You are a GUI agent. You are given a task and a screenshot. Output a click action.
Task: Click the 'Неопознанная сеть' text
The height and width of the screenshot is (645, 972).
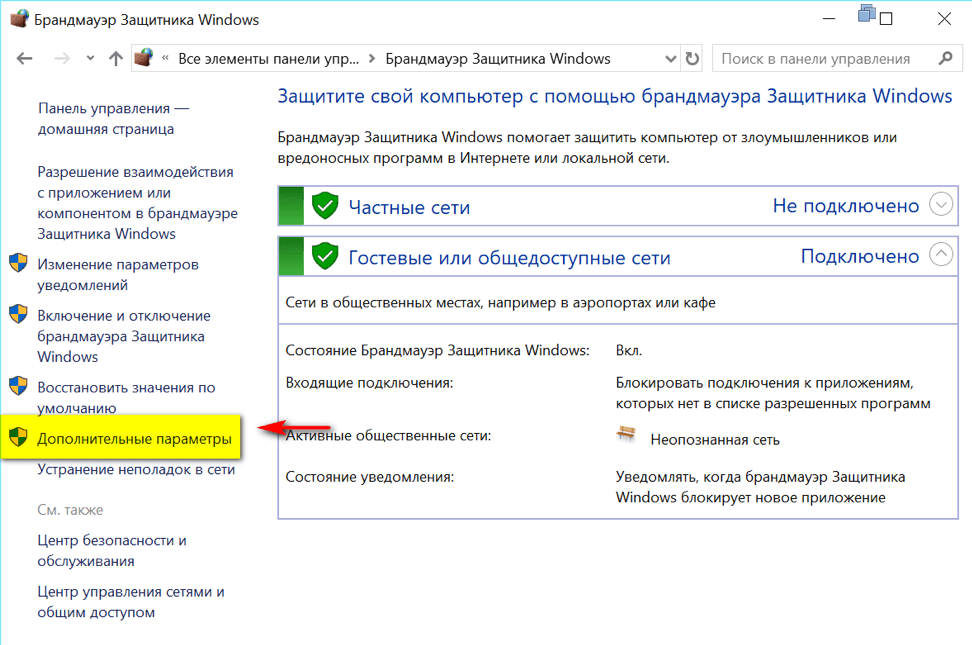(x=715, y=440)
